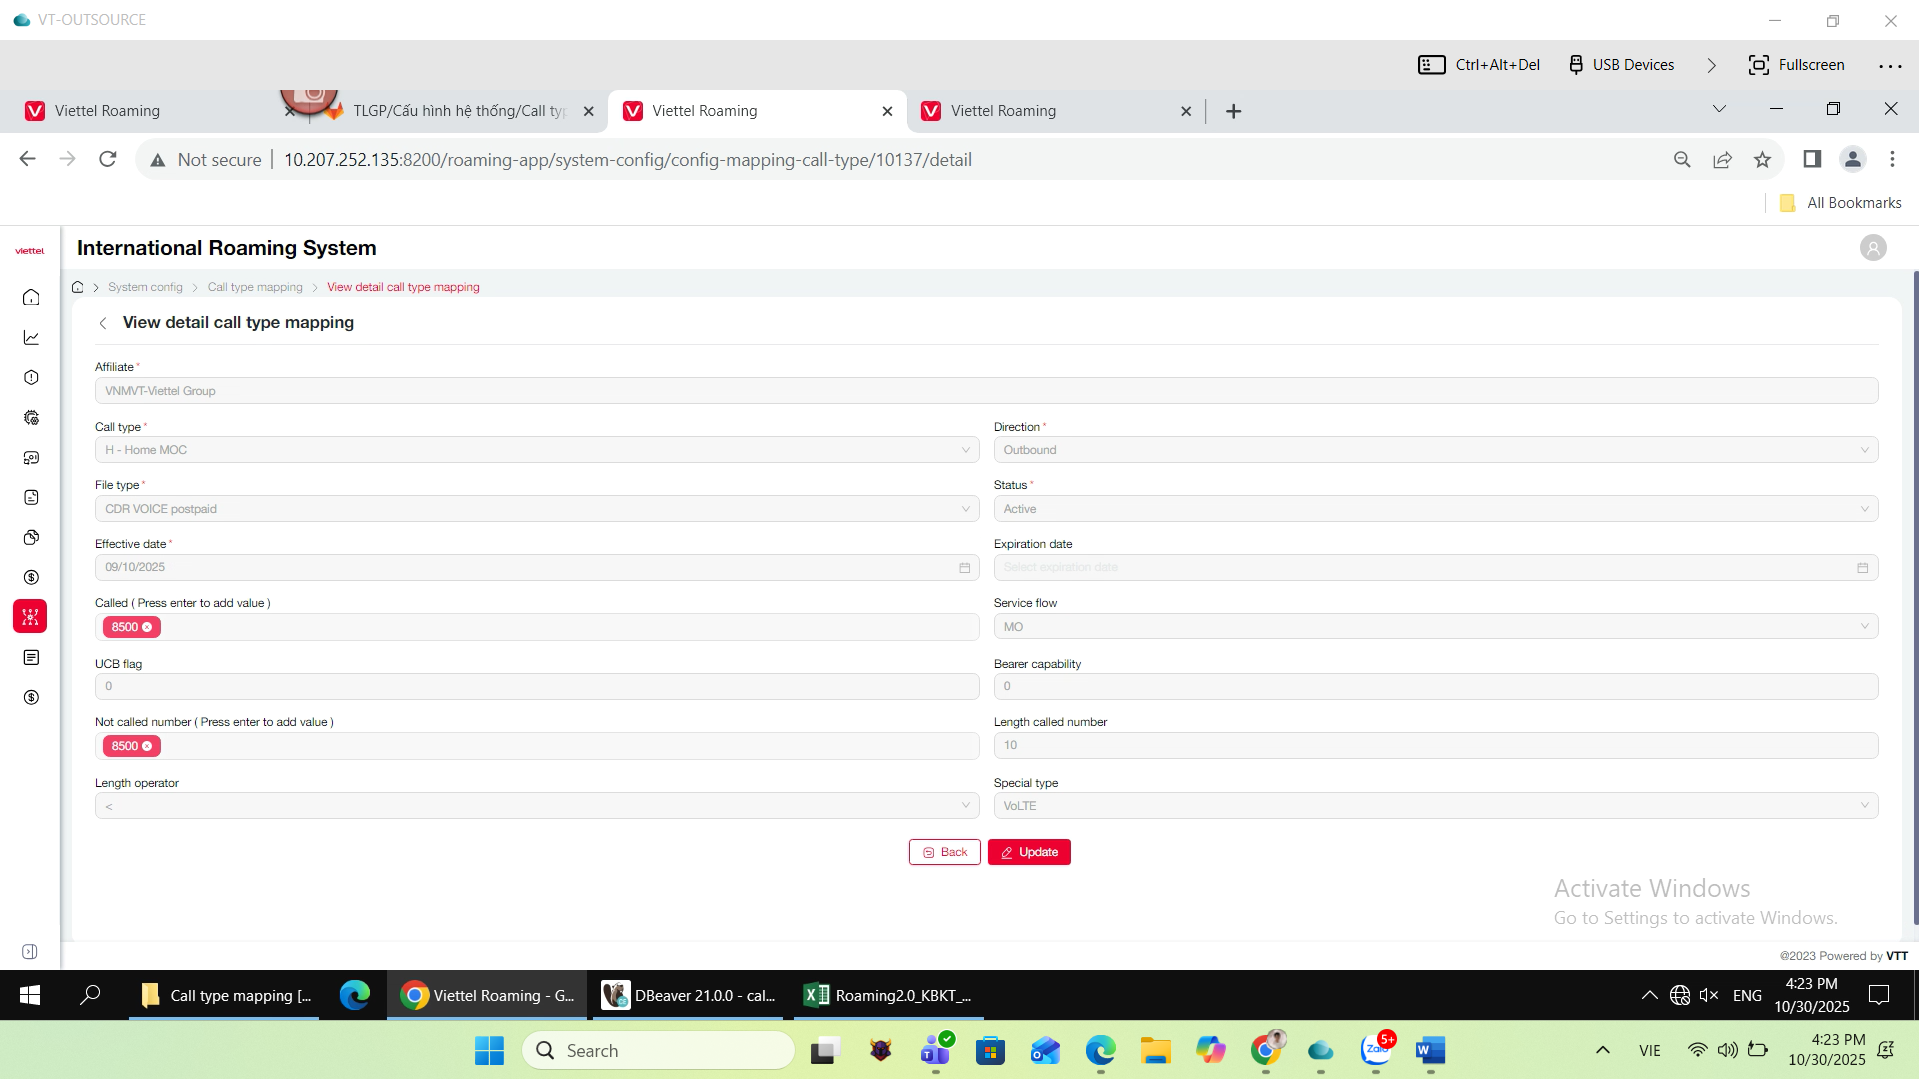Click the page vertical scrollbar

pos(1915,600)
